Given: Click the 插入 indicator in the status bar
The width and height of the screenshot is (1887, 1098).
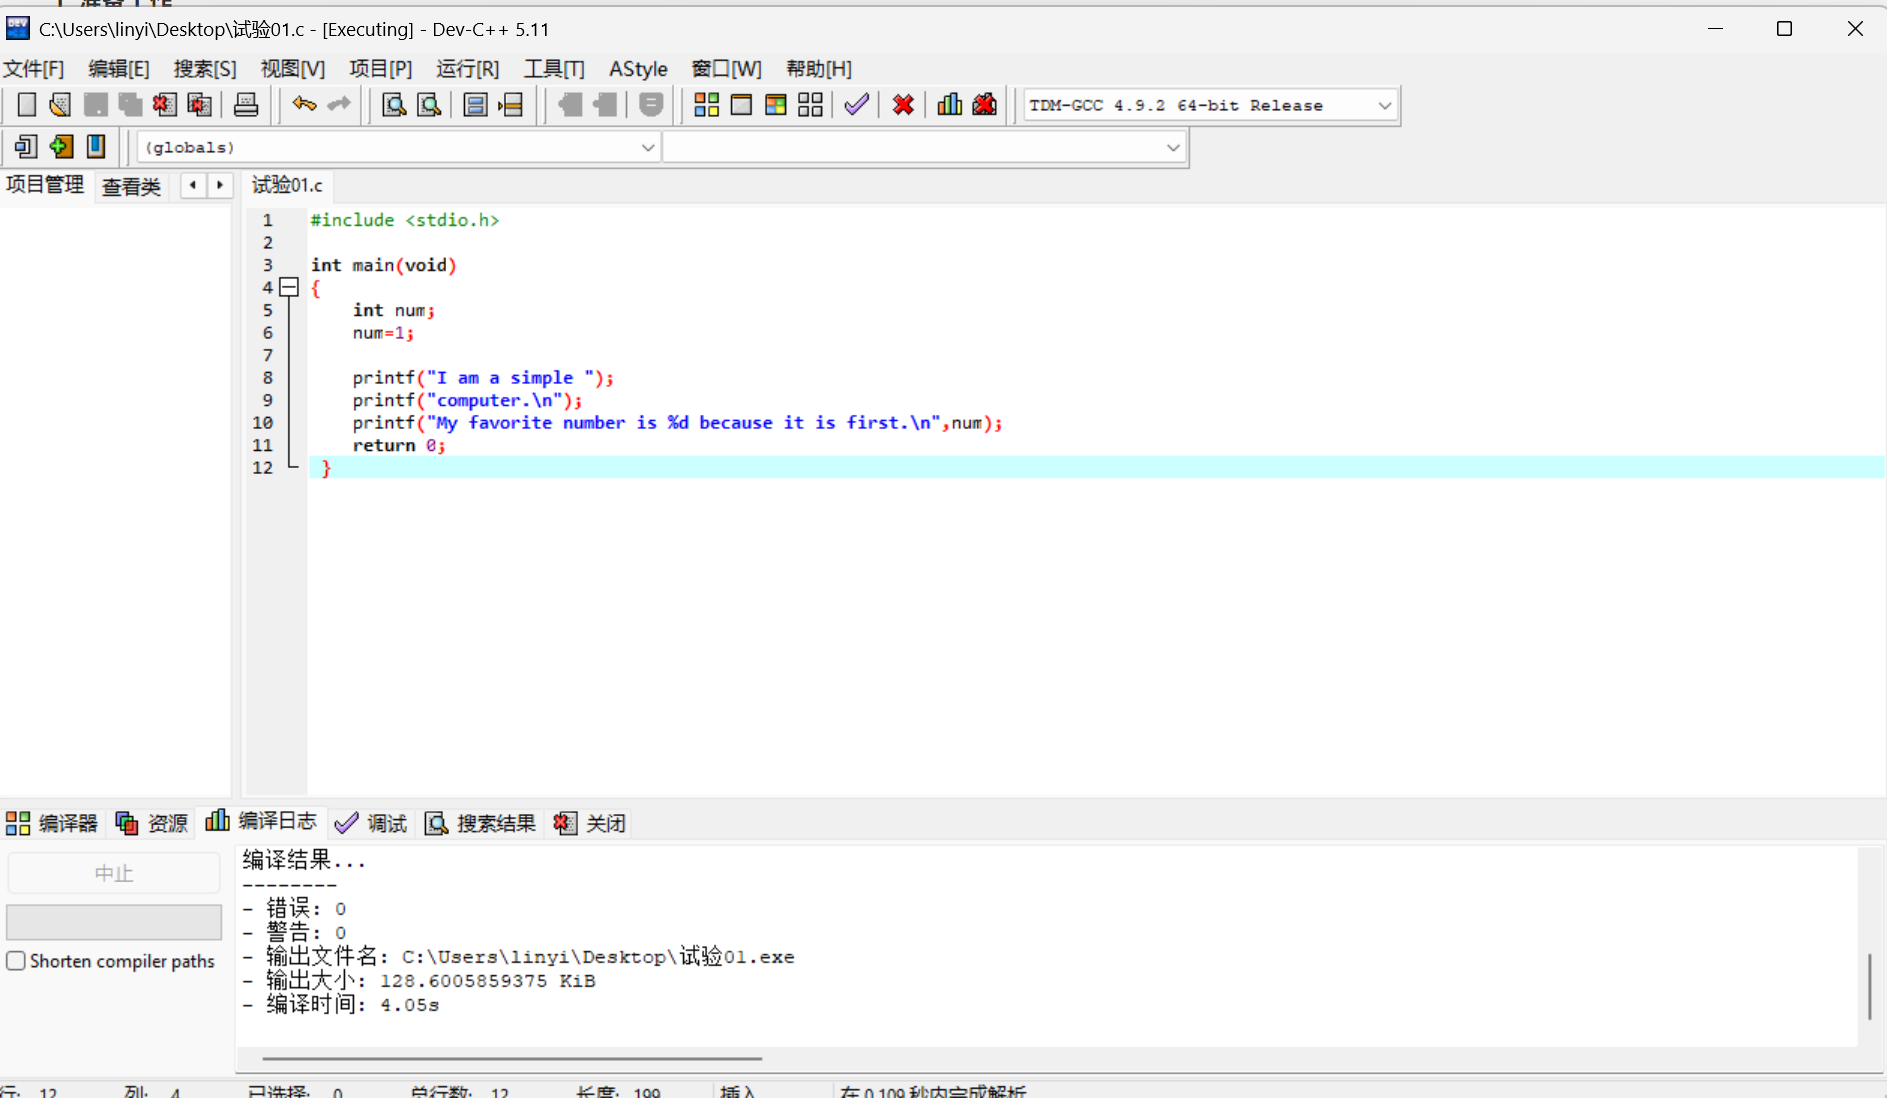Looking at the screenshot, I should click(738, 1091).
